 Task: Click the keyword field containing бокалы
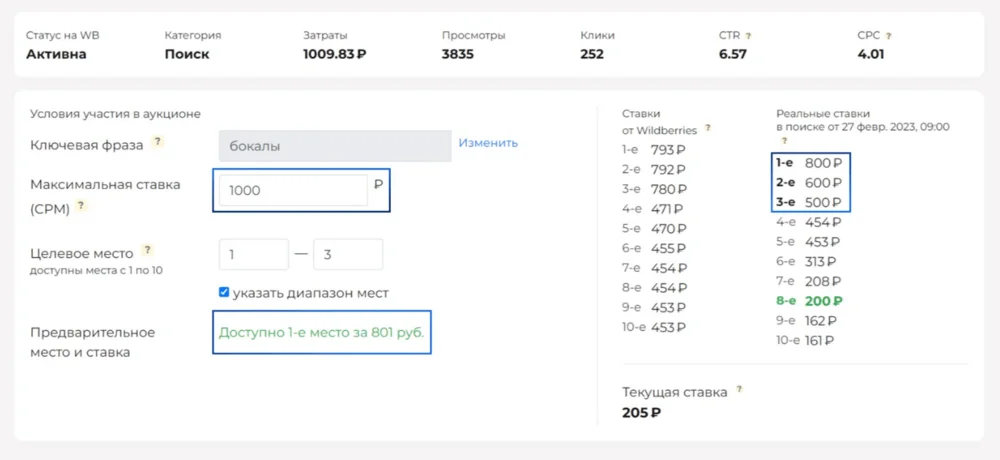[334, 146]
